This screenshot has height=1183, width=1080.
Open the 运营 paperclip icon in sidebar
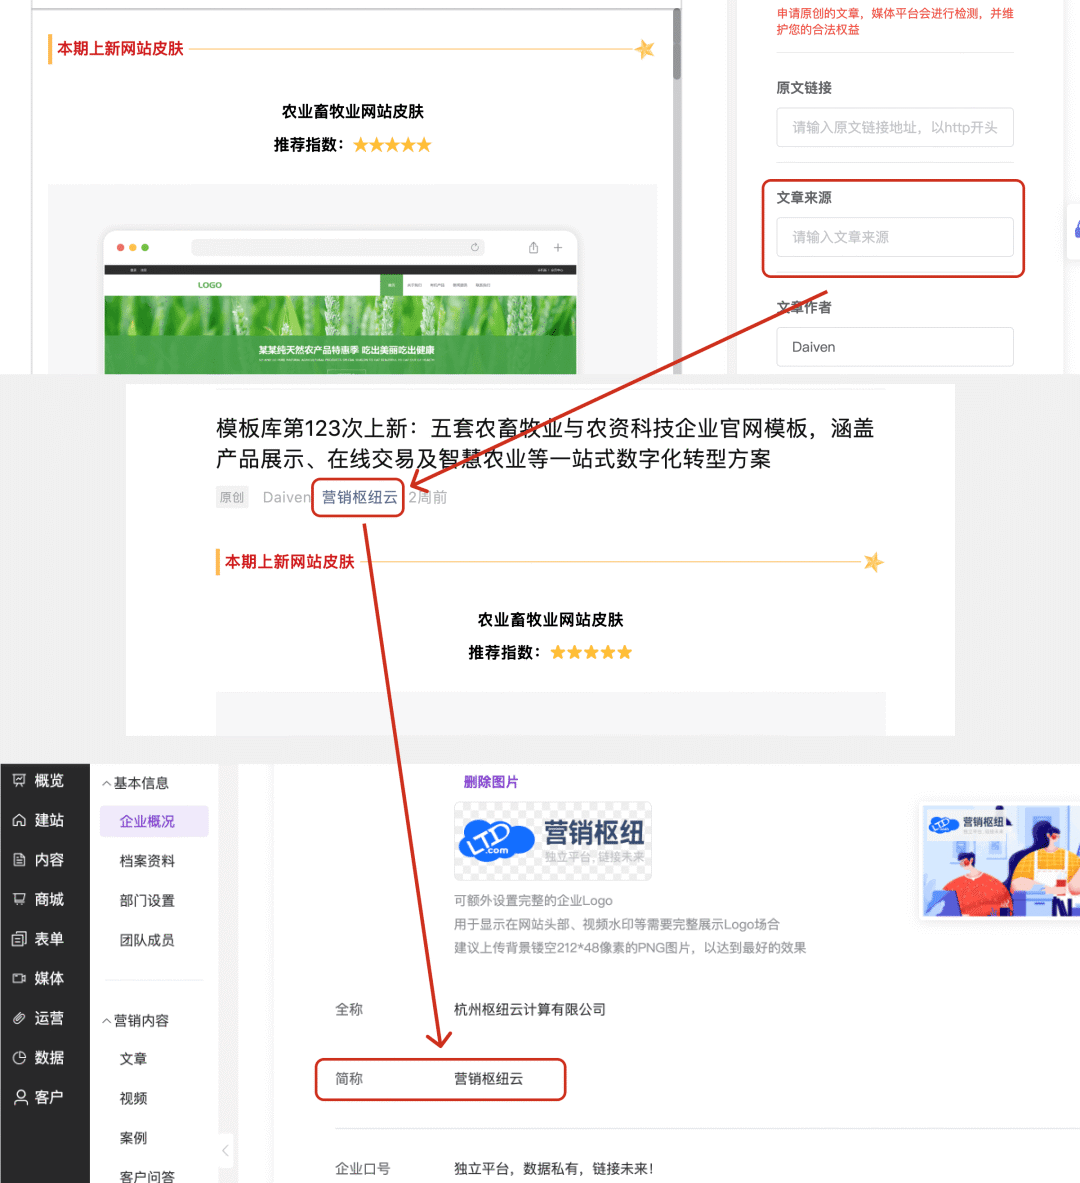(20, 1018)
